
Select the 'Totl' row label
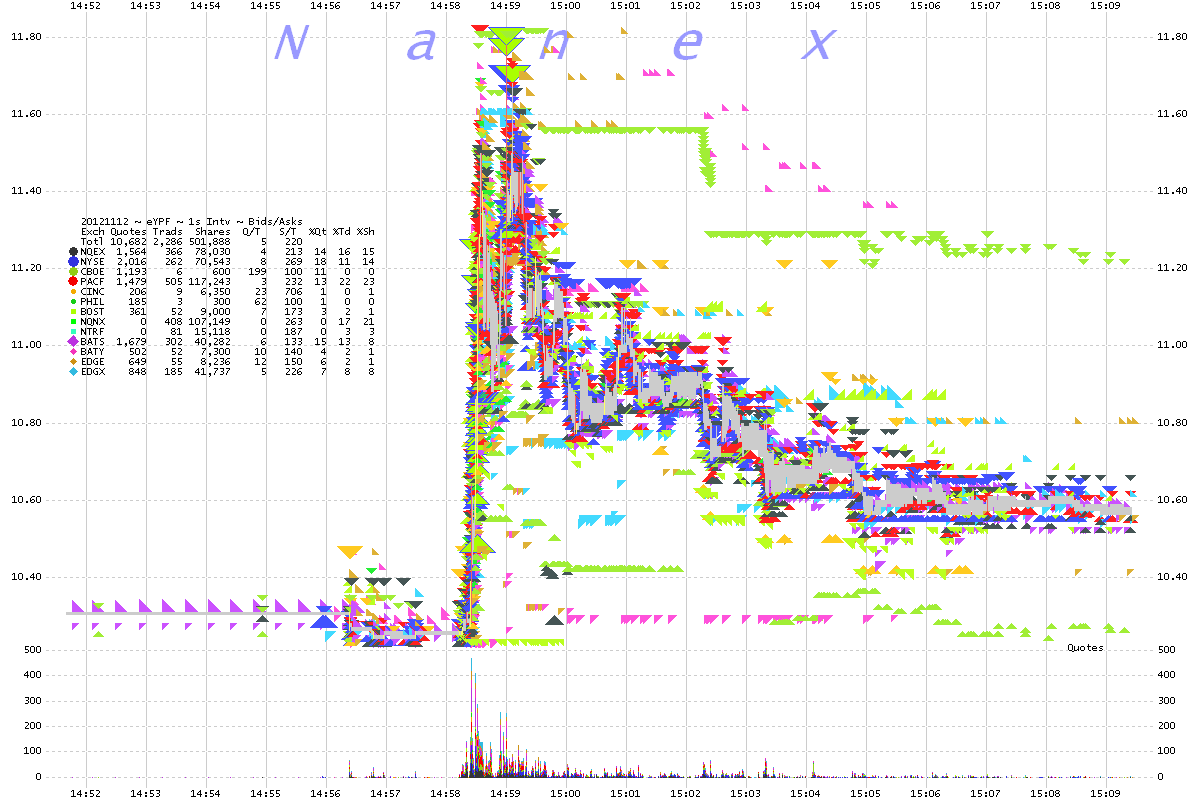[92, 241]
